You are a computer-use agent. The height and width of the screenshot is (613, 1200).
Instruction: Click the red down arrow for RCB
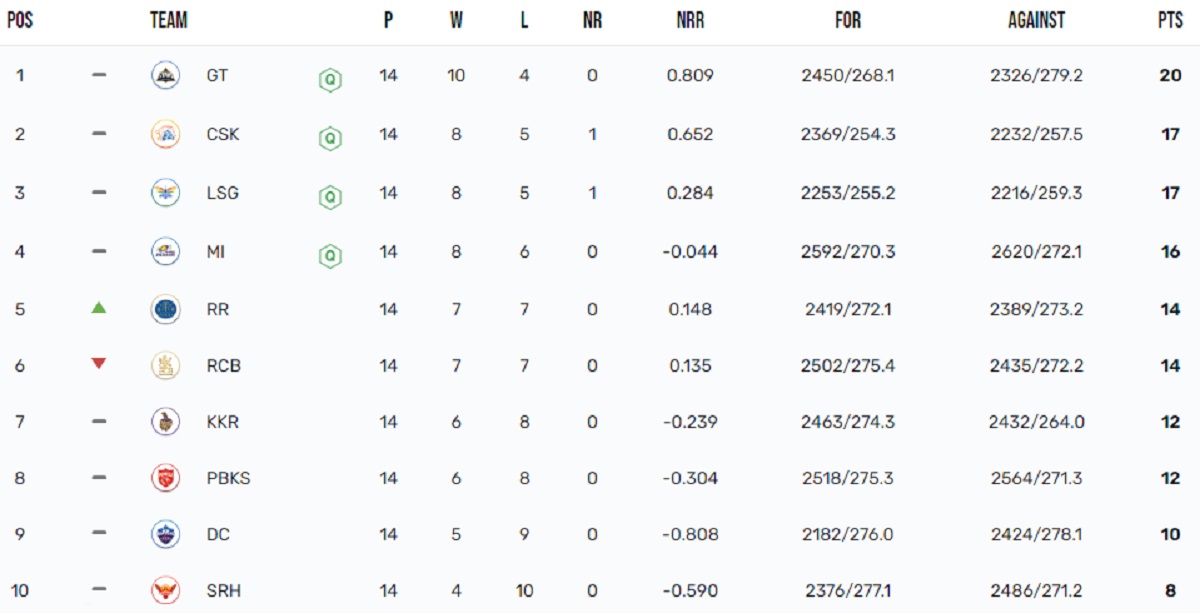pos(98,364)
